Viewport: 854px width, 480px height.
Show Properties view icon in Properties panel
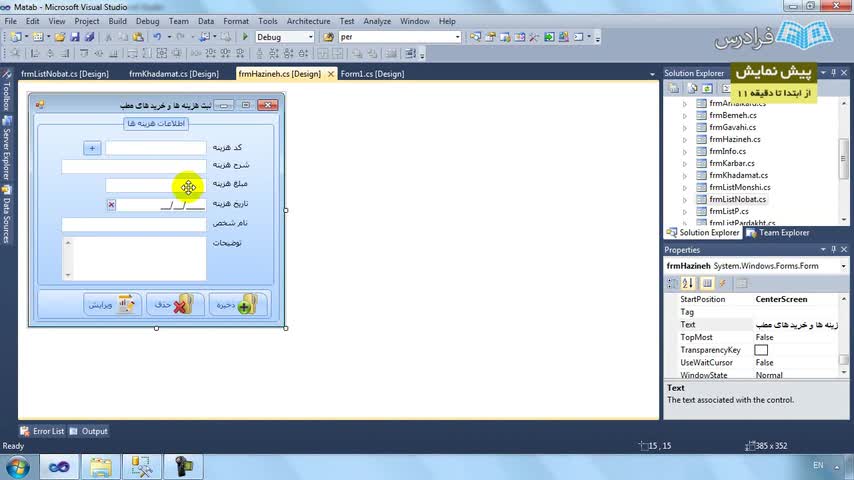point(707,283)
